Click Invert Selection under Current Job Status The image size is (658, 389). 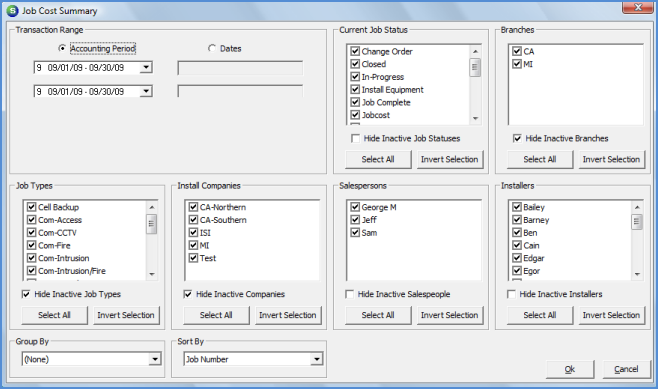(x=449, y=159)
